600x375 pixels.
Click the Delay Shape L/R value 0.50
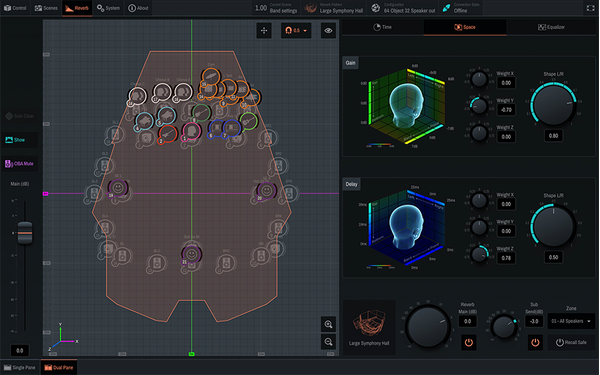point(553,257)
